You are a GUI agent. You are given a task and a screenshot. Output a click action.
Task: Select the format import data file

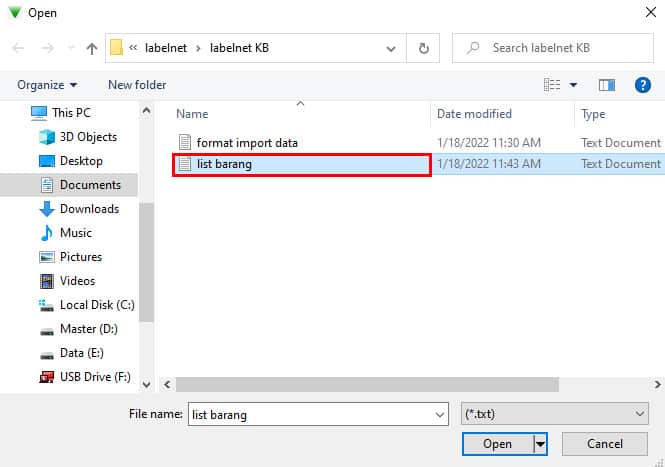(x=247, y=143)
